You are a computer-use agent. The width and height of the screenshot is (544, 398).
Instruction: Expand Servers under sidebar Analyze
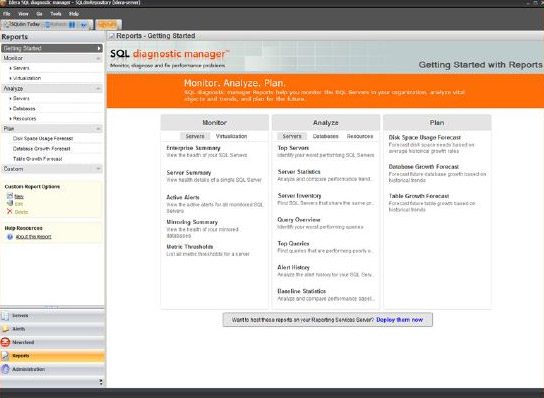pos(20,99)
